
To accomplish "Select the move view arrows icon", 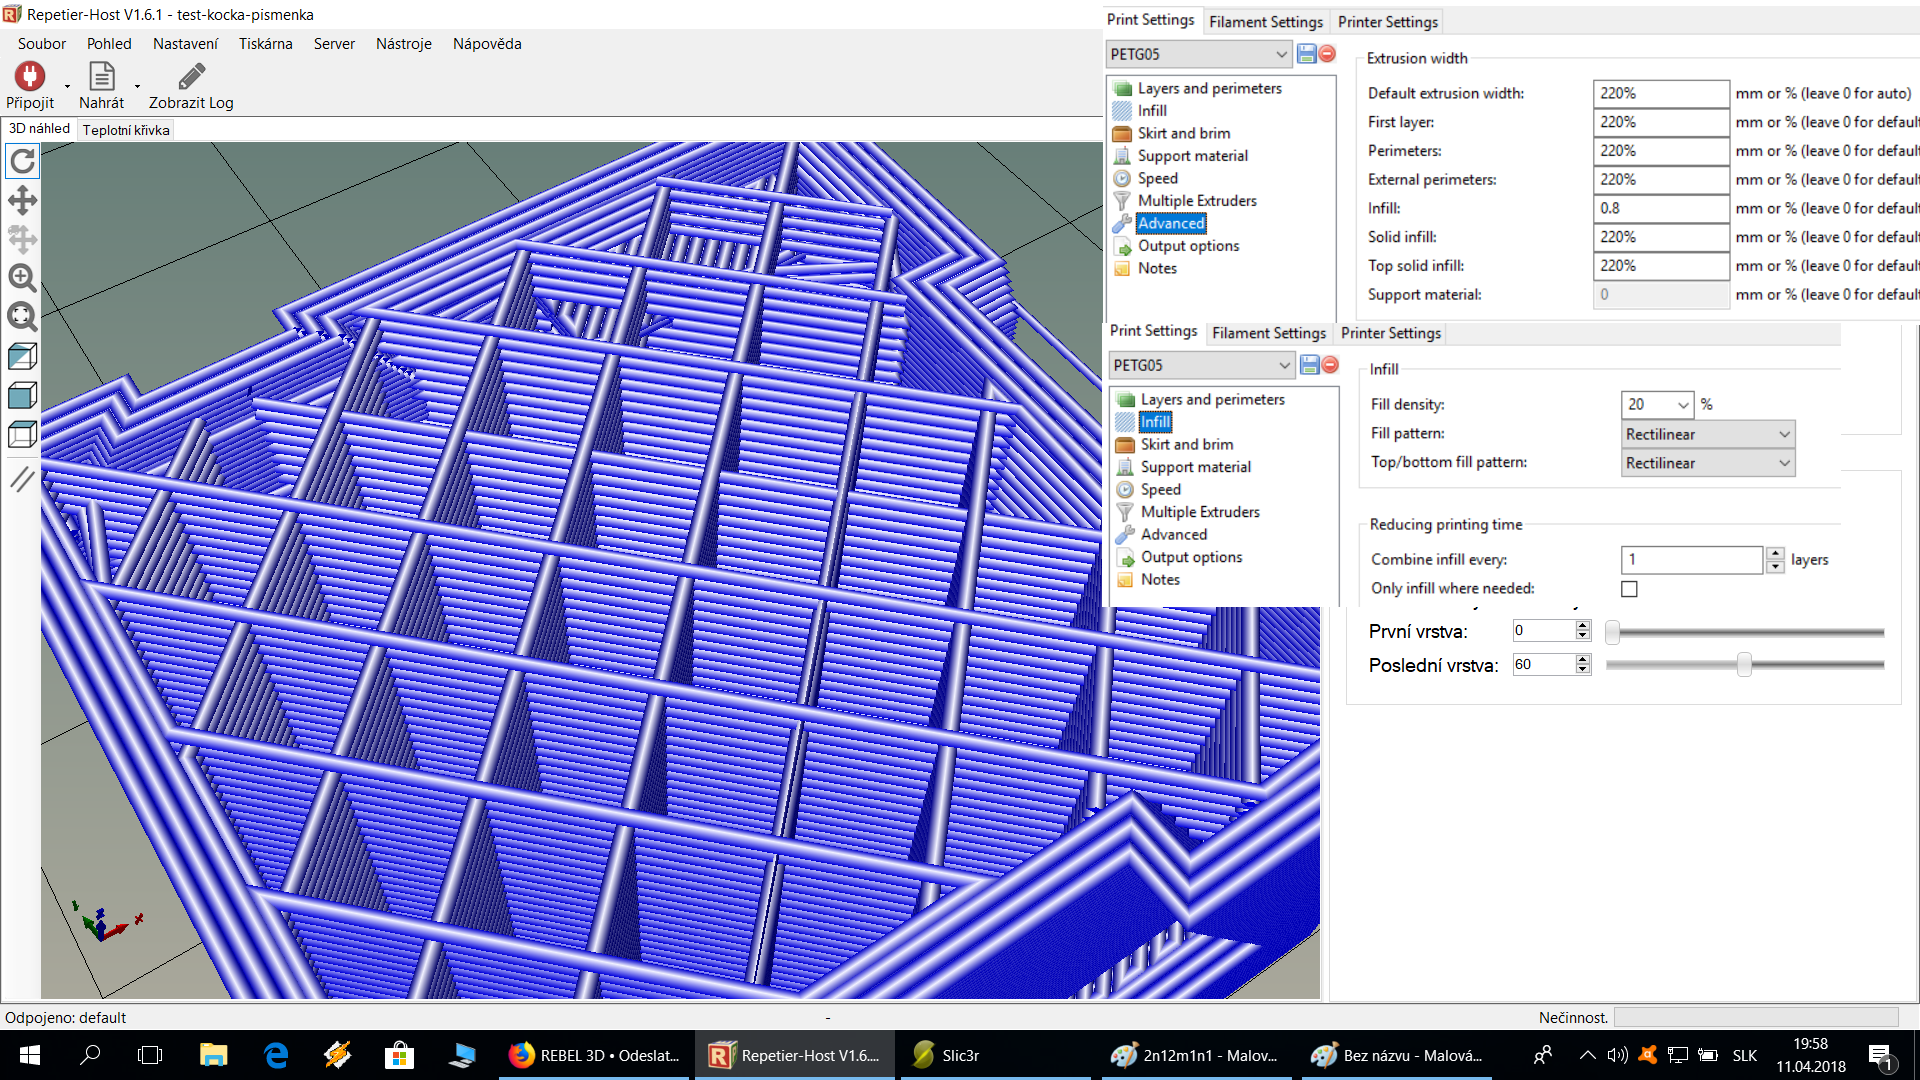I will tap(22, 200).
